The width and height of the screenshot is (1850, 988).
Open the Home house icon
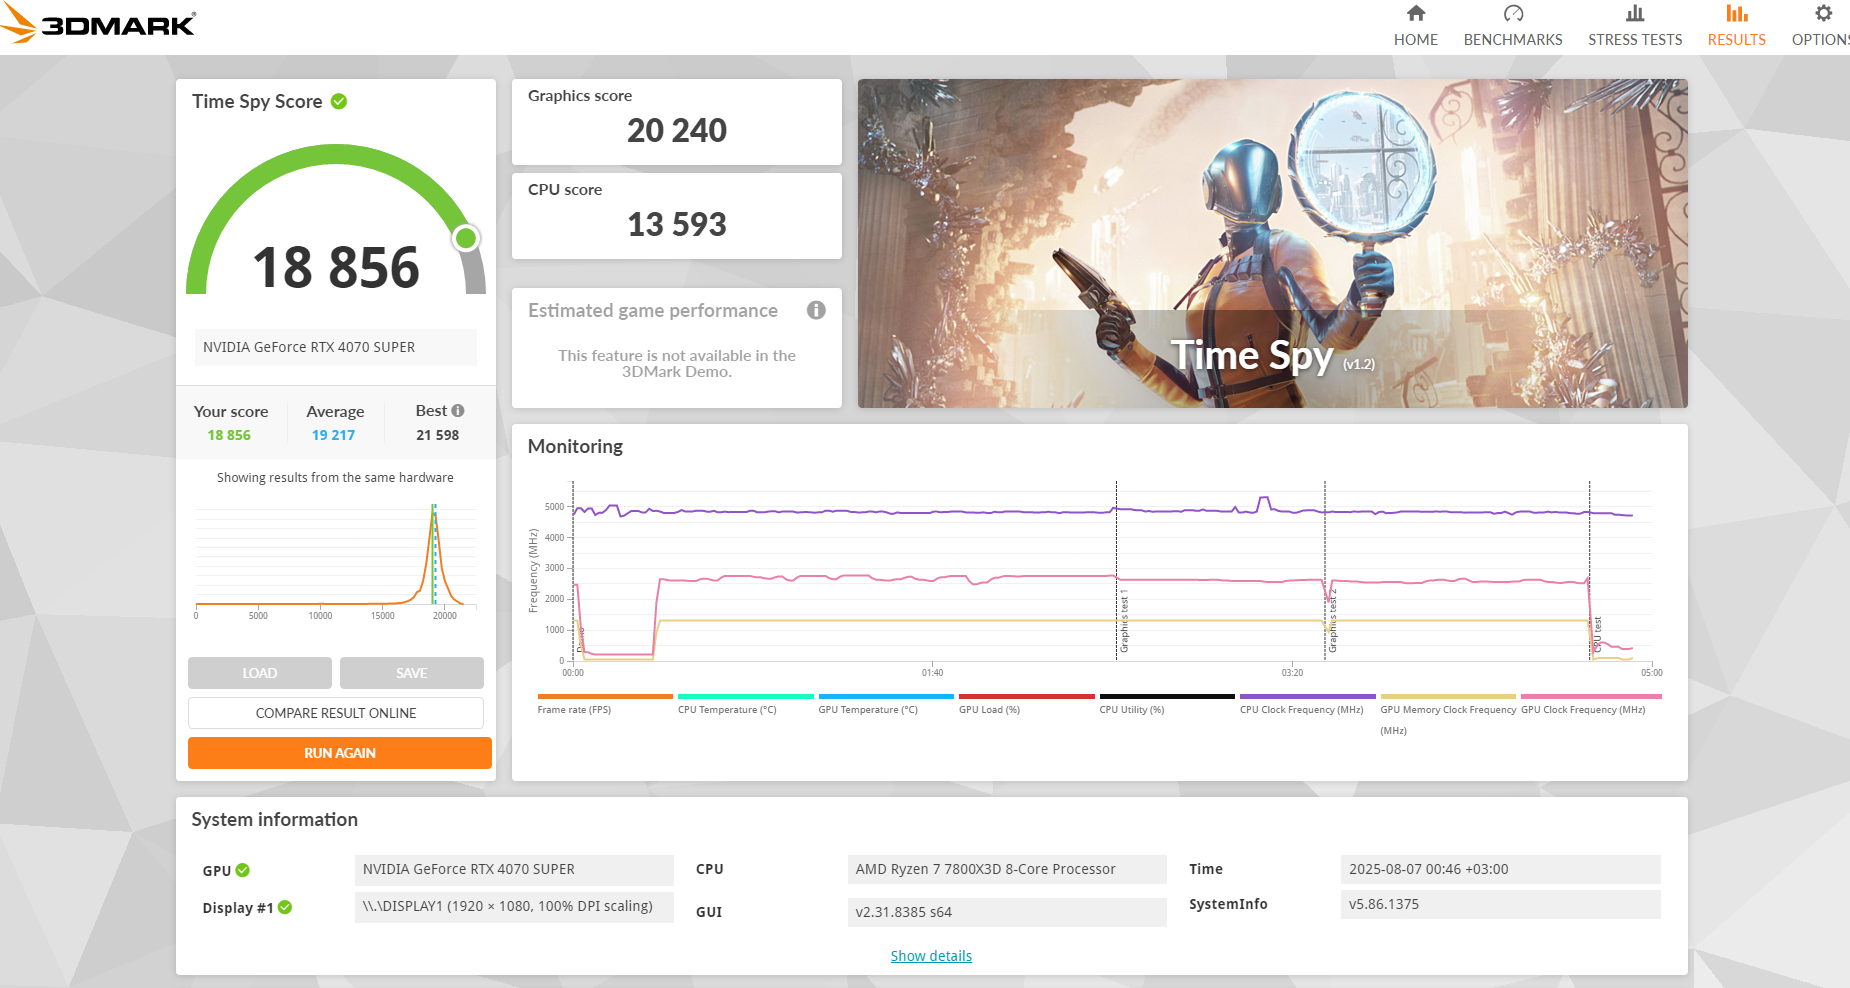click(x=1415, y=13)
